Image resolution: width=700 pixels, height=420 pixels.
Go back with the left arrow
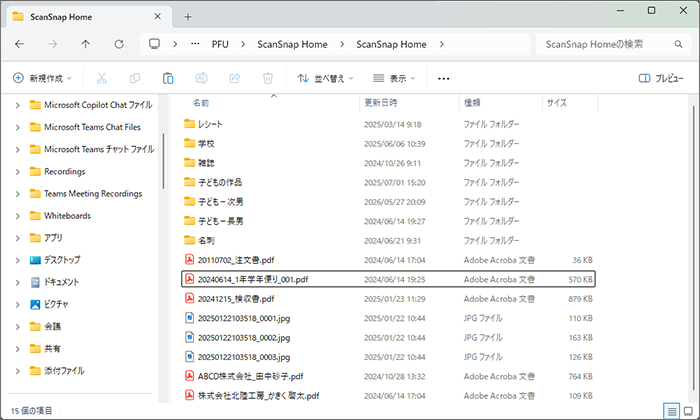[19, 44]
